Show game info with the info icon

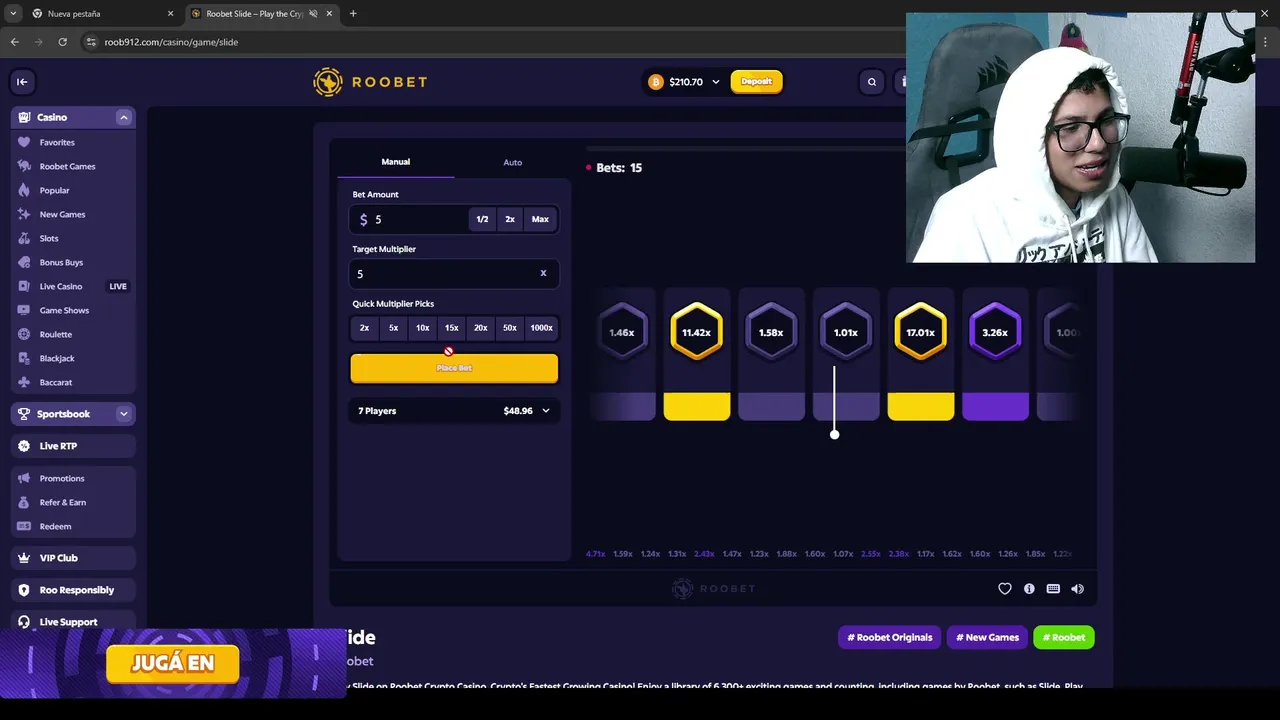1029,589
